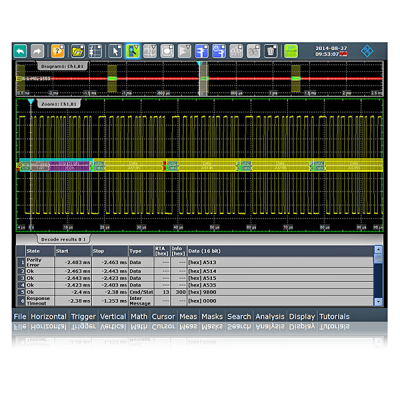The image size is (400, 400).
Task: Click the Data (16 bit) column header
Action: [x=280, y=251]
